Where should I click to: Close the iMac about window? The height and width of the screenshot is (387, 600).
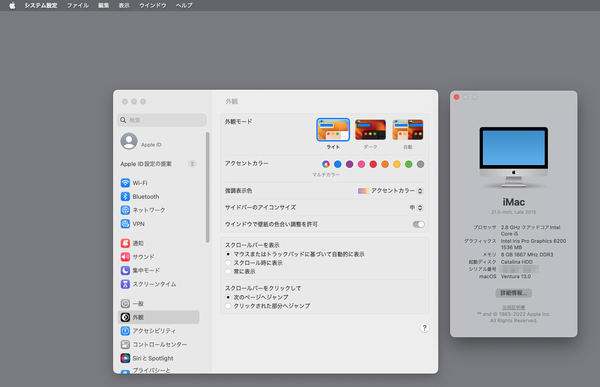456,97
